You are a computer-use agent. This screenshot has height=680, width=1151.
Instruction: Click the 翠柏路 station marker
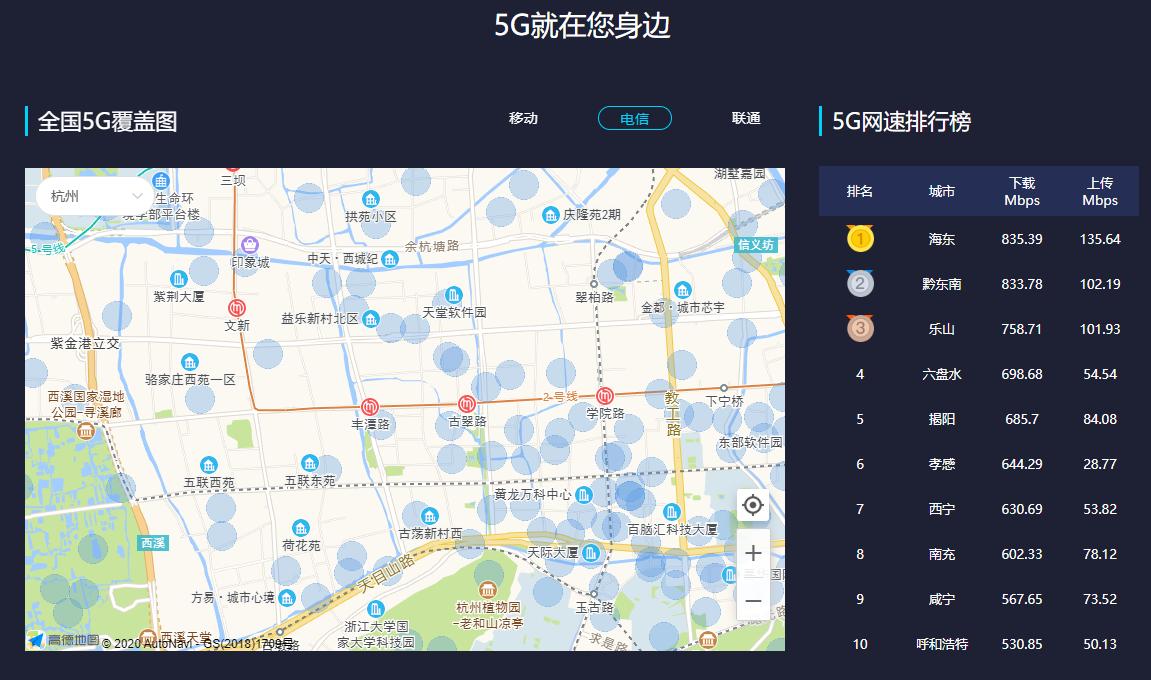594,283
